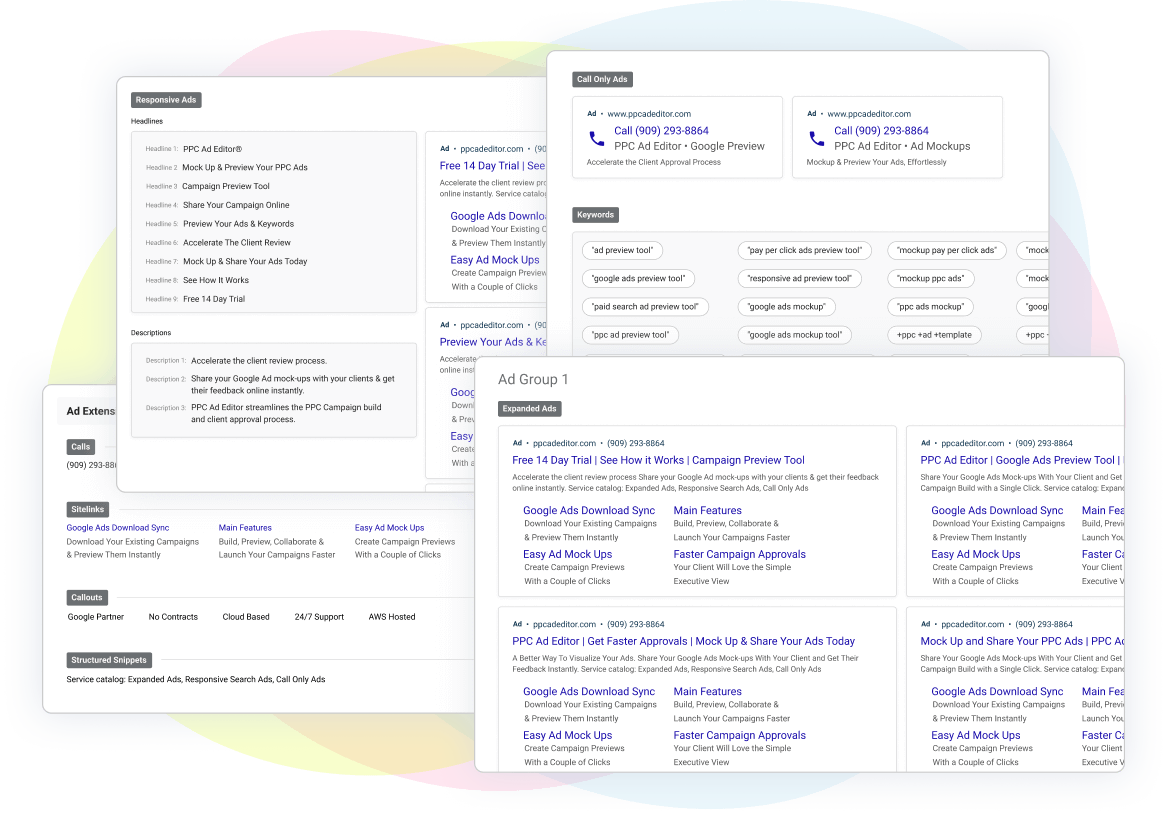Select the Responsive Ads section label
The width and height of the screenshot is (1168, 815).
point(166,100)
